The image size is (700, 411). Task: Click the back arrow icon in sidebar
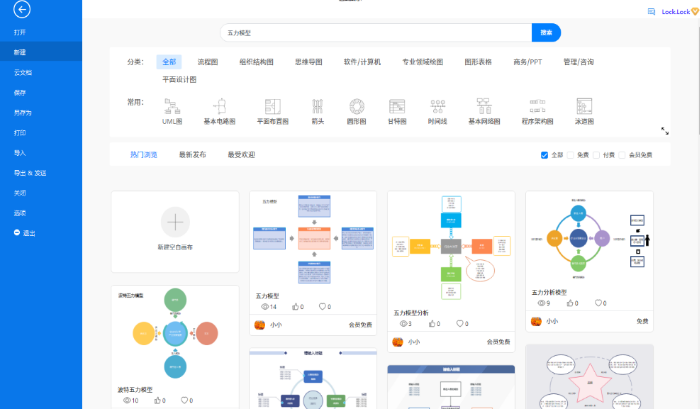[x=22, y=9]
